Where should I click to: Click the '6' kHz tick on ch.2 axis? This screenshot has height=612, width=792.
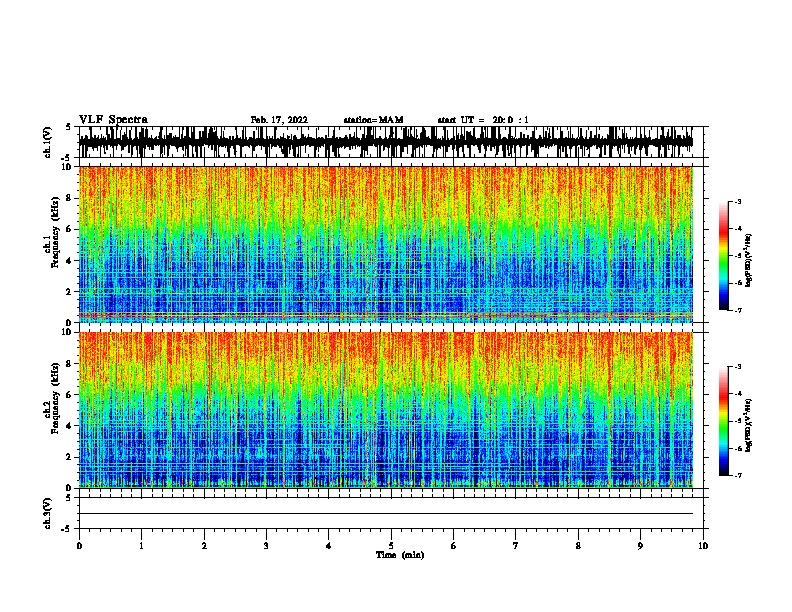coord(69,395)
